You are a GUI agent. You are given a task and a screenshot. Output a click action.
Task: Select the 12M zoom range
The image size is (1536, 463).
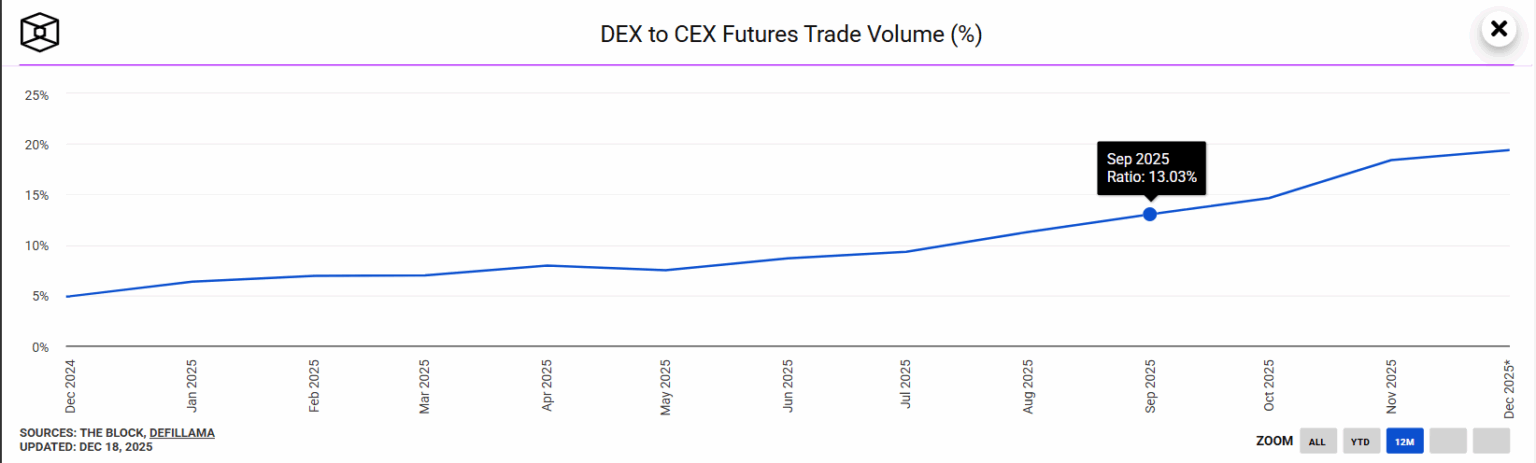pyautogui.click(x=1404, y=441)
